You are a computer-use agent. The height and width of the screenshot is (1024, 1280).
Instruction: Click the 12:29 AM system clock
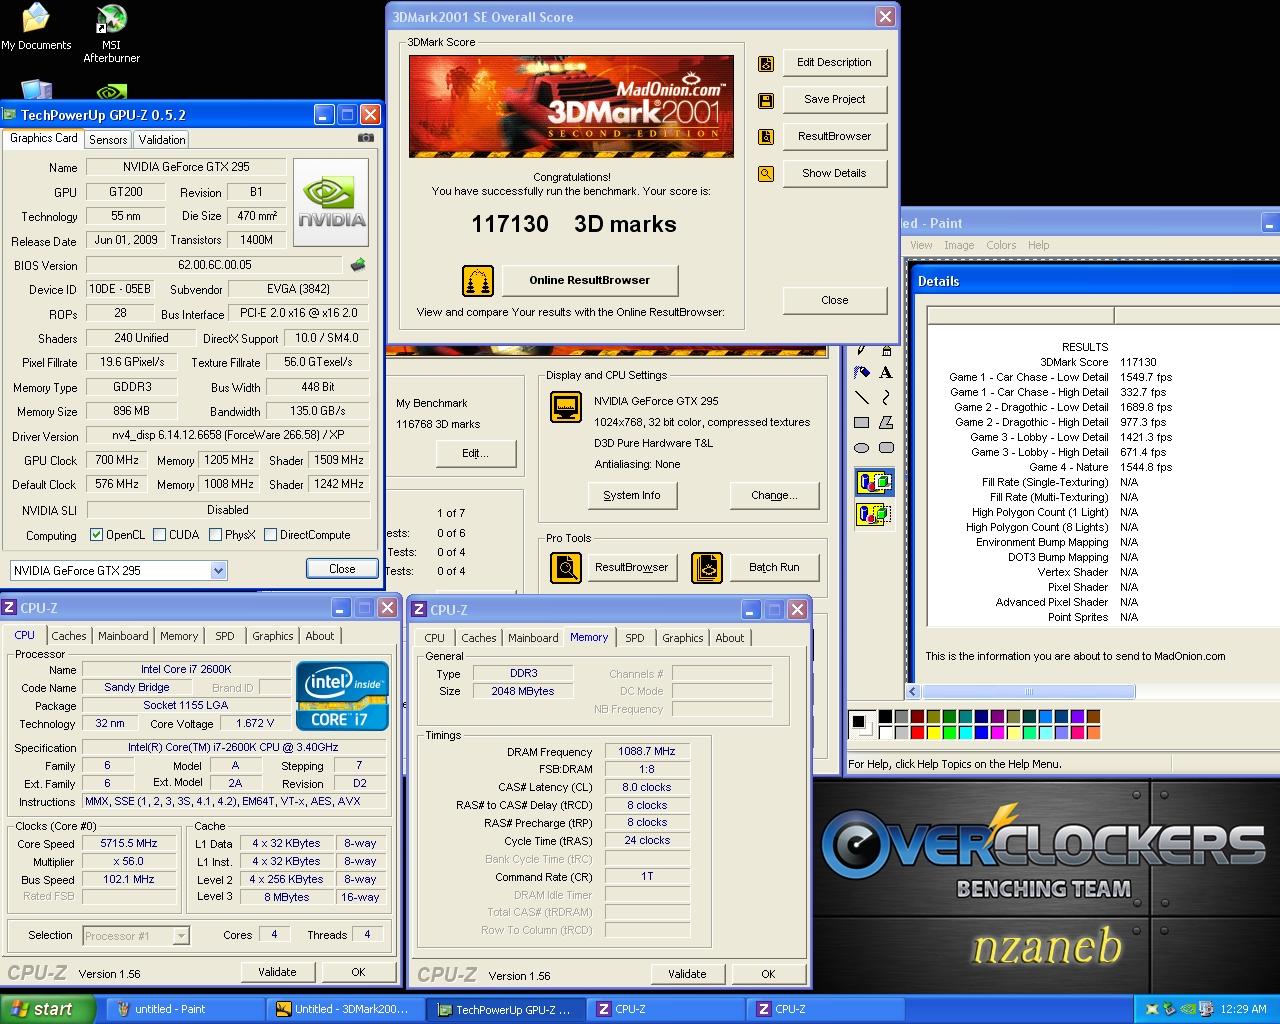1244,1009
